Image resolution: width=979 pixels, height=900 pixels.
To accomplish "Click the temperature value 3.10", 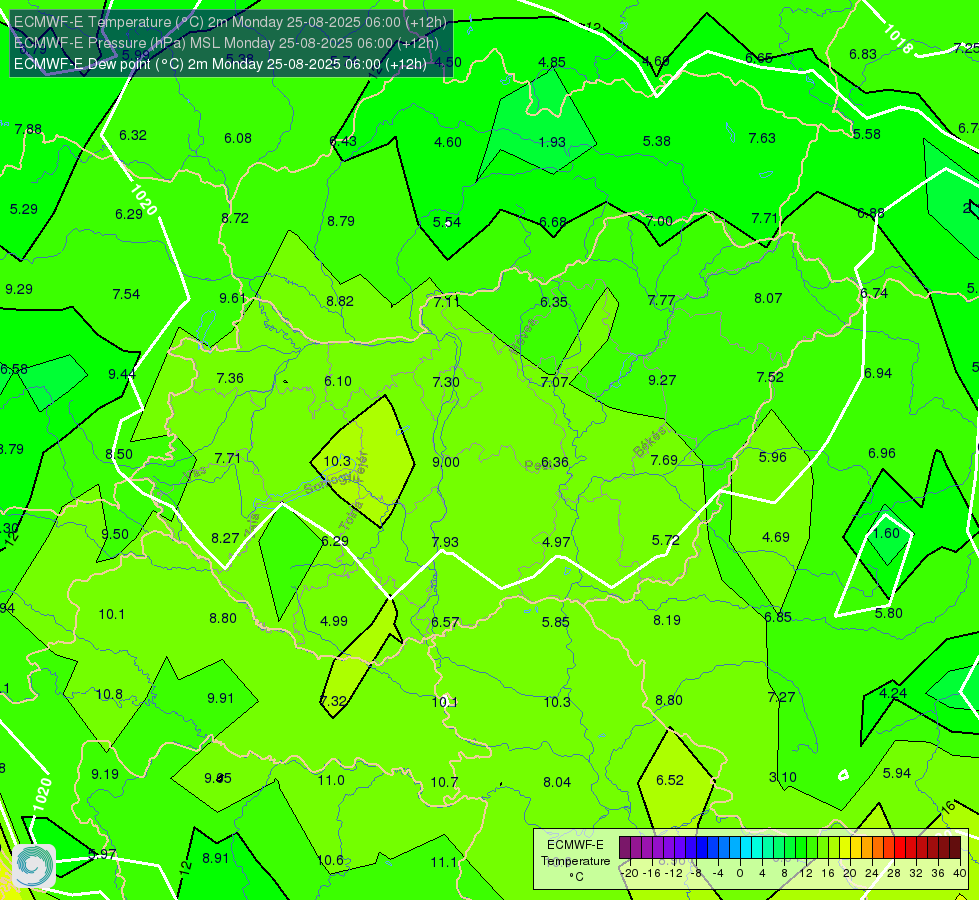I will point(782,777).
